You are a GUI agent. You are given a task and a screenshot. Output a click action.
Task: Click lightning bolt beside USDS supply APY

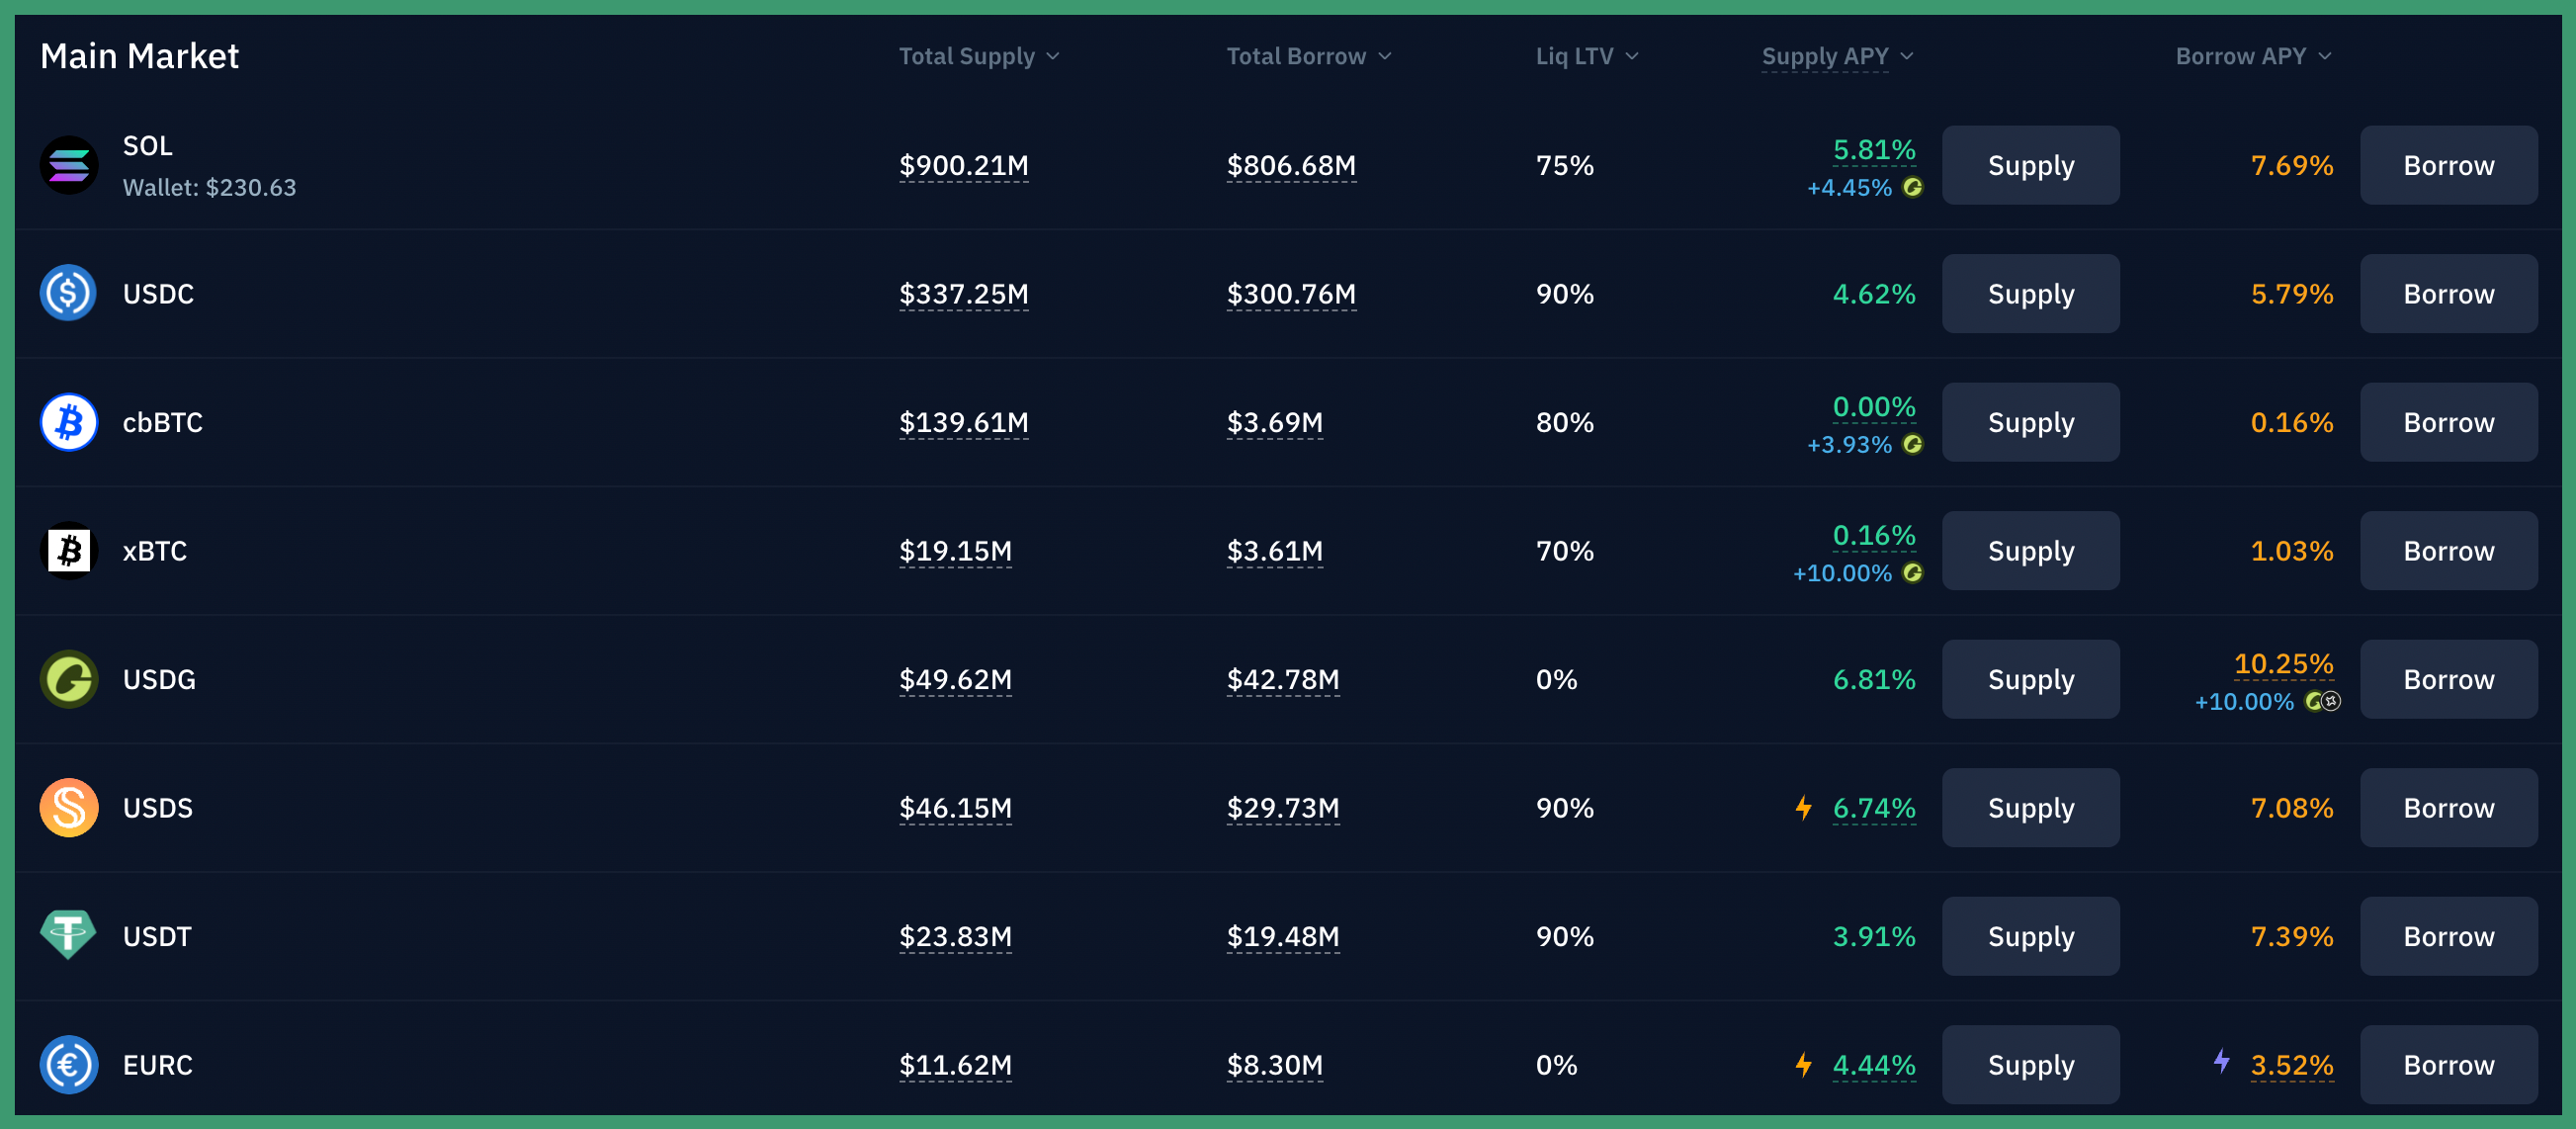tap(1803, 807)
